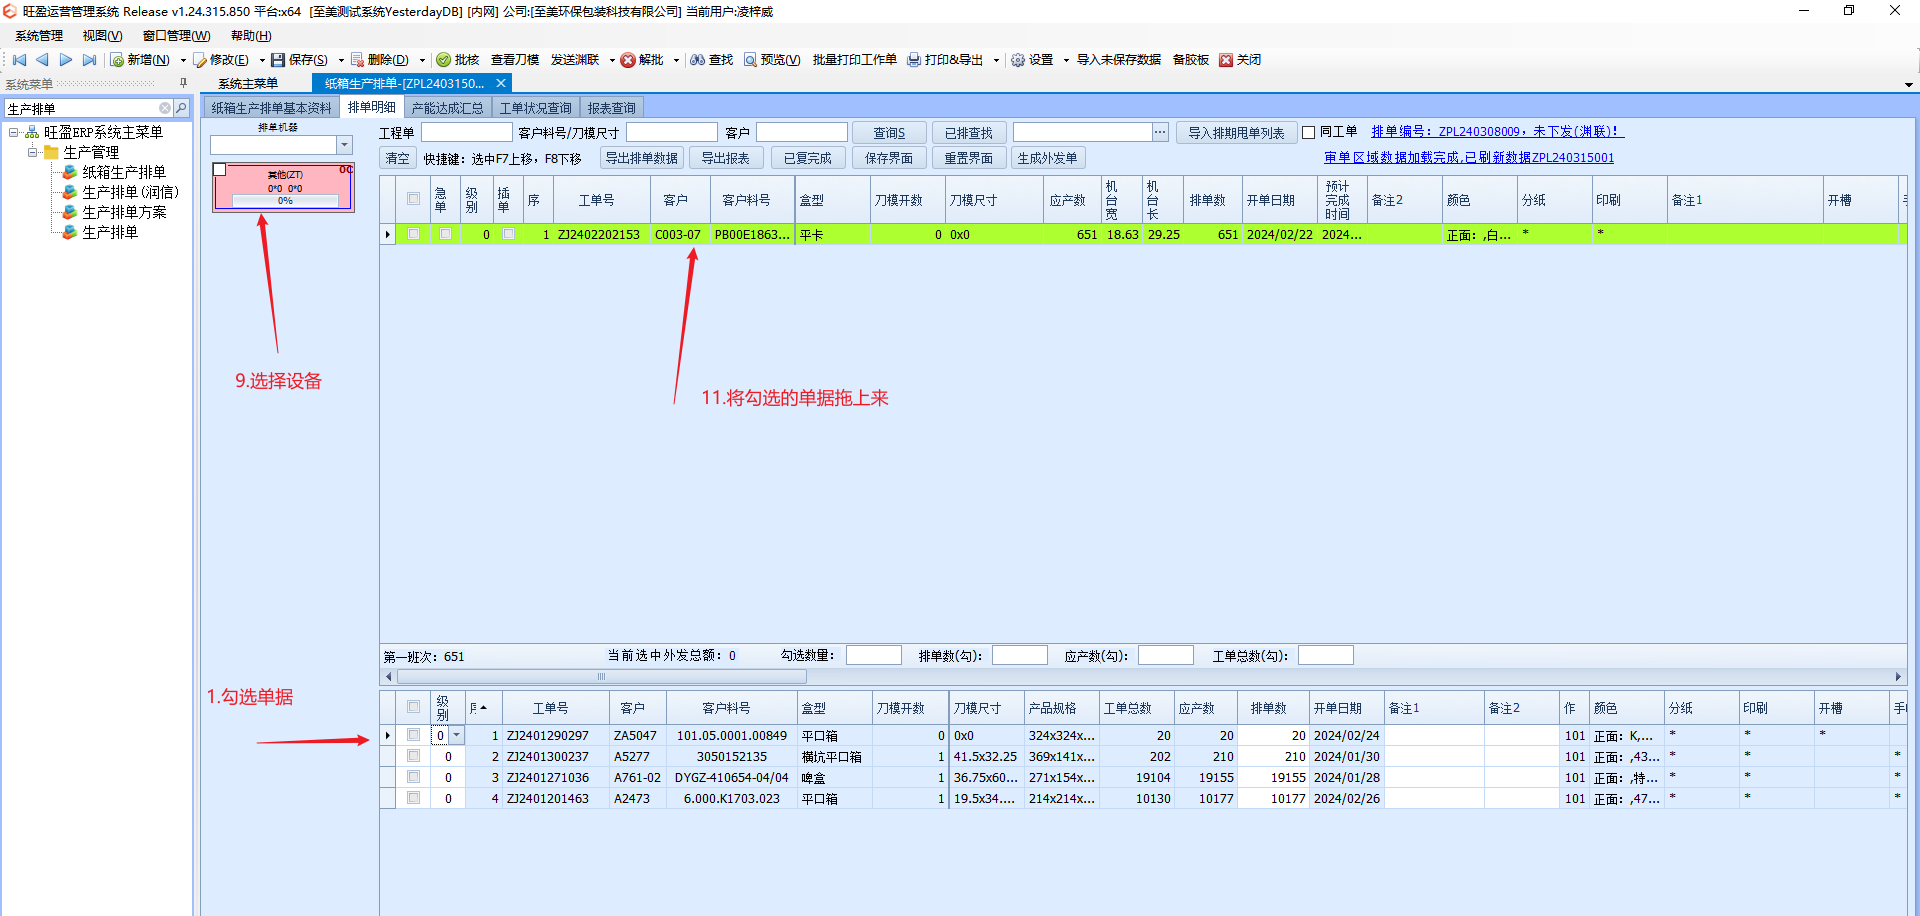Click the ellipsis button beside the lookup field
Image resolution: width=1920 pixels, height=916 pixels.
[x=1160, y=132]
